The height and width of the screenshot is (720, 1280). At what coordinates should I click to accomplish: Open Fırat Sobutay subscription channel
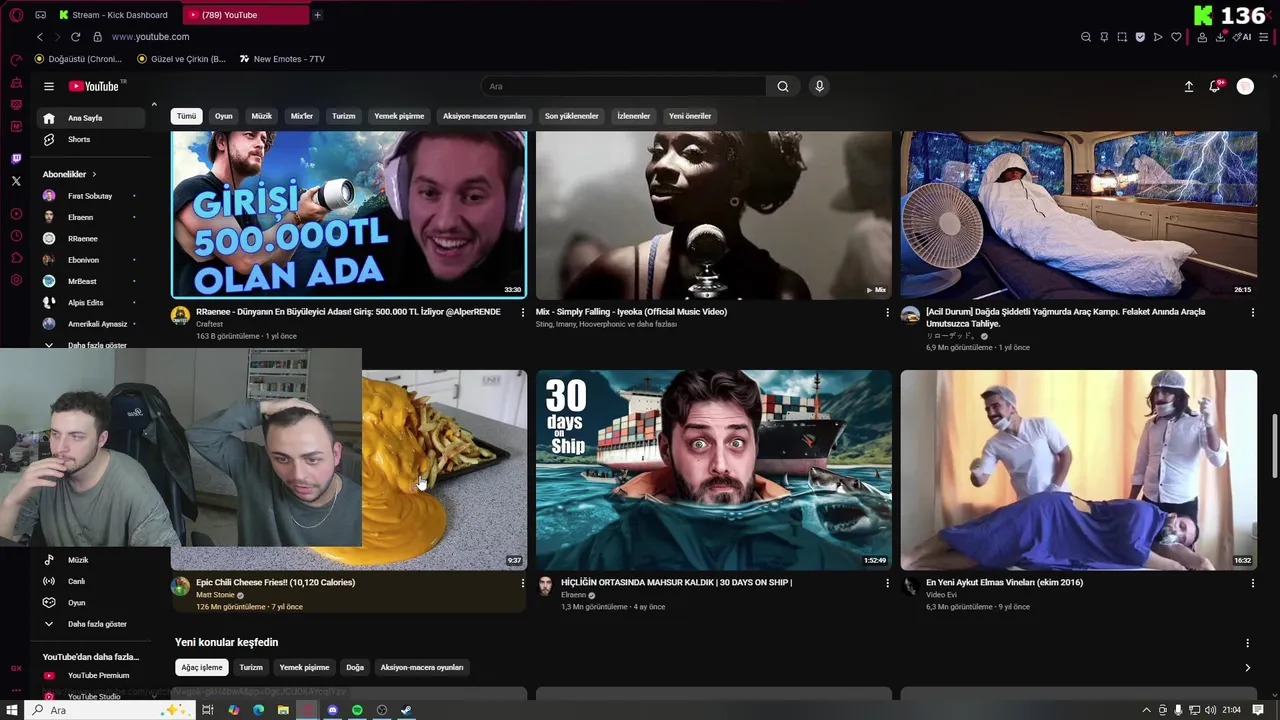[90, 196]
